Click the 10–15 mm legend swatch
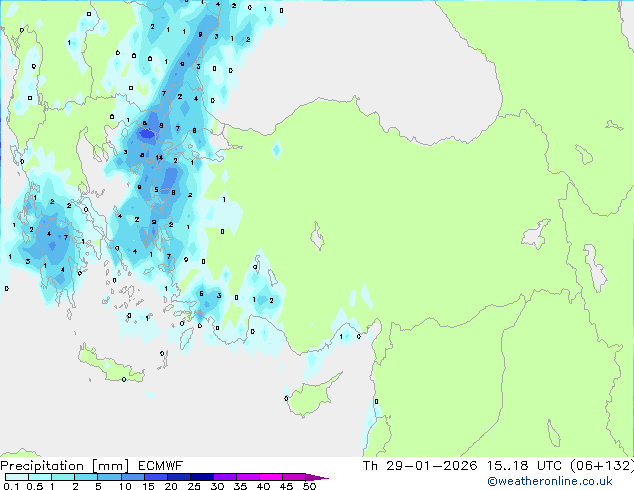This screenshot has height=490, width=634. pos(133,477)
